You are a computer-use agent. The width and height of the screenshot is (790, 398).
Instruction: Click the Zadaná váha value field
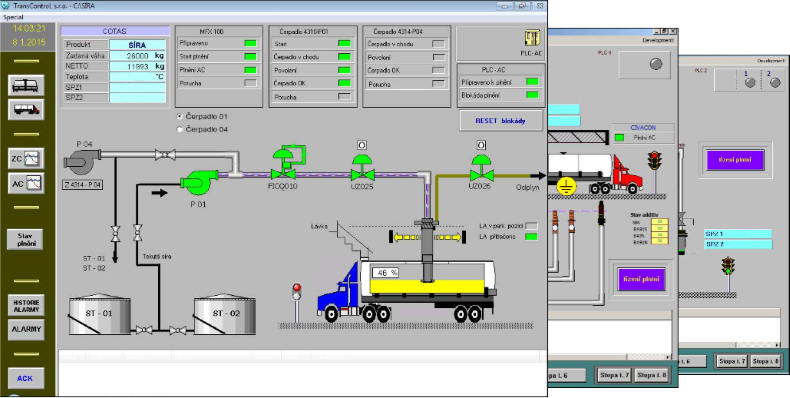(138, 56)
